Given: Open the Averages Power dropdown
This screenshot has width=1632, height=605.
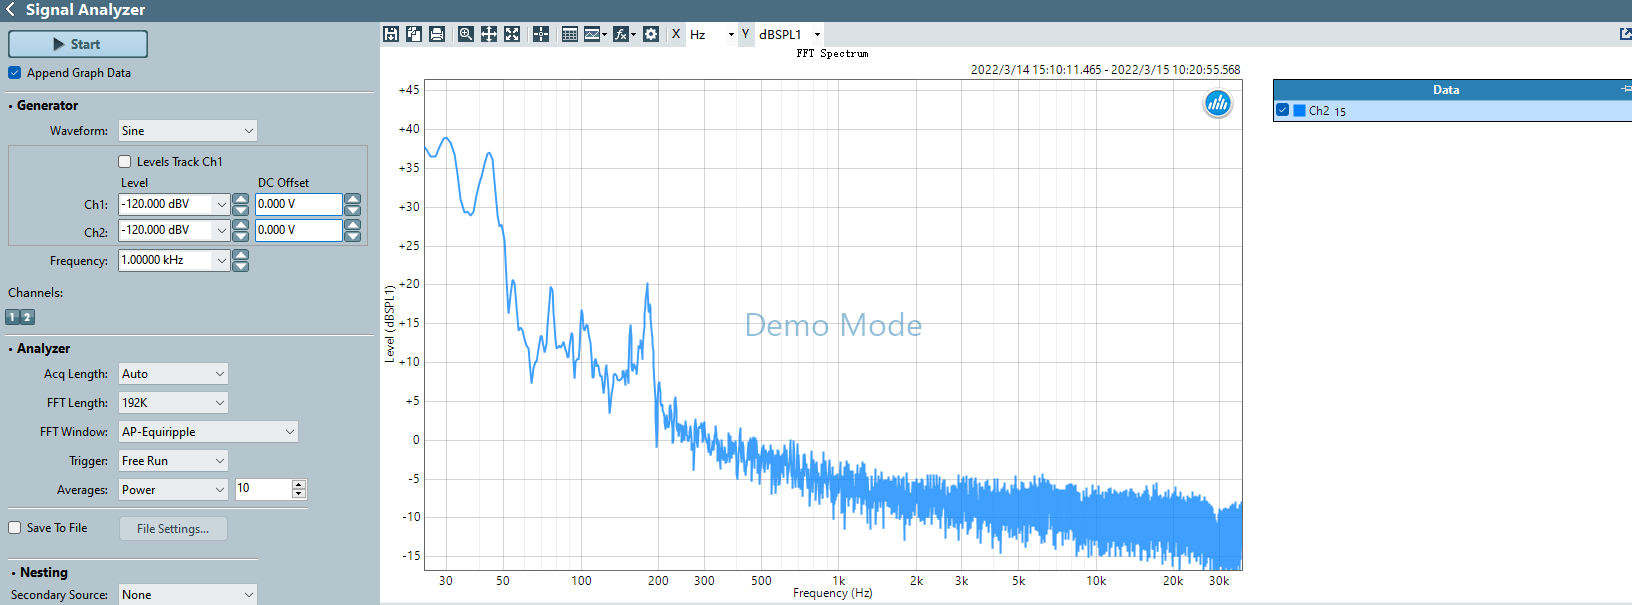Looking at the screenshot, I should coord(173,490).
